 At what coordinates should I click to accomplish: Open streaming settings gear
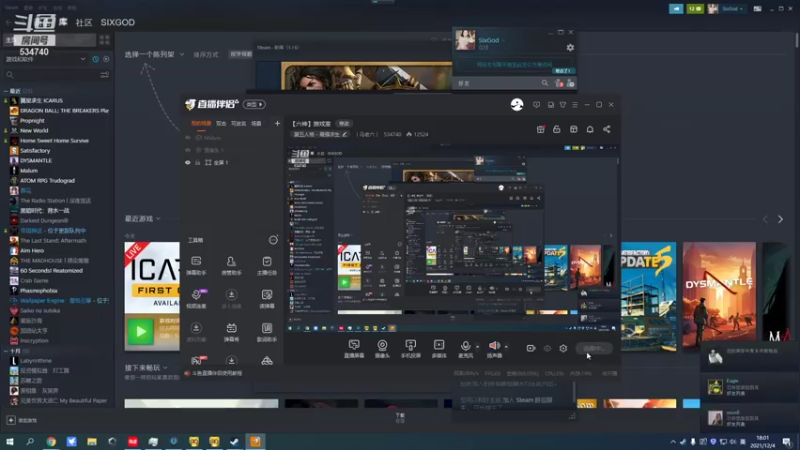point(563,348)
